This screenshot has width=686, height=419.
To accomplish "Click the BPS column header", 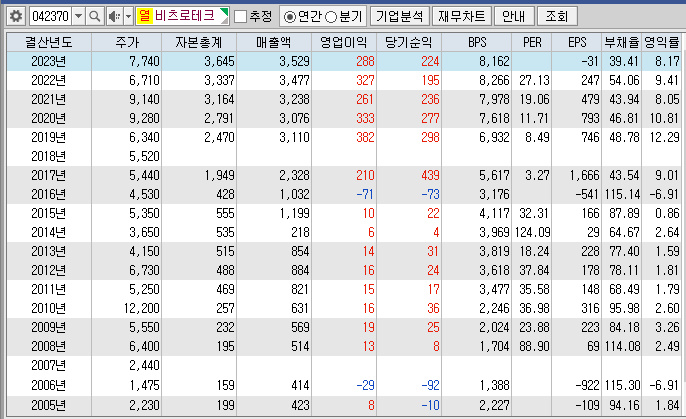I will coord(476,42).
